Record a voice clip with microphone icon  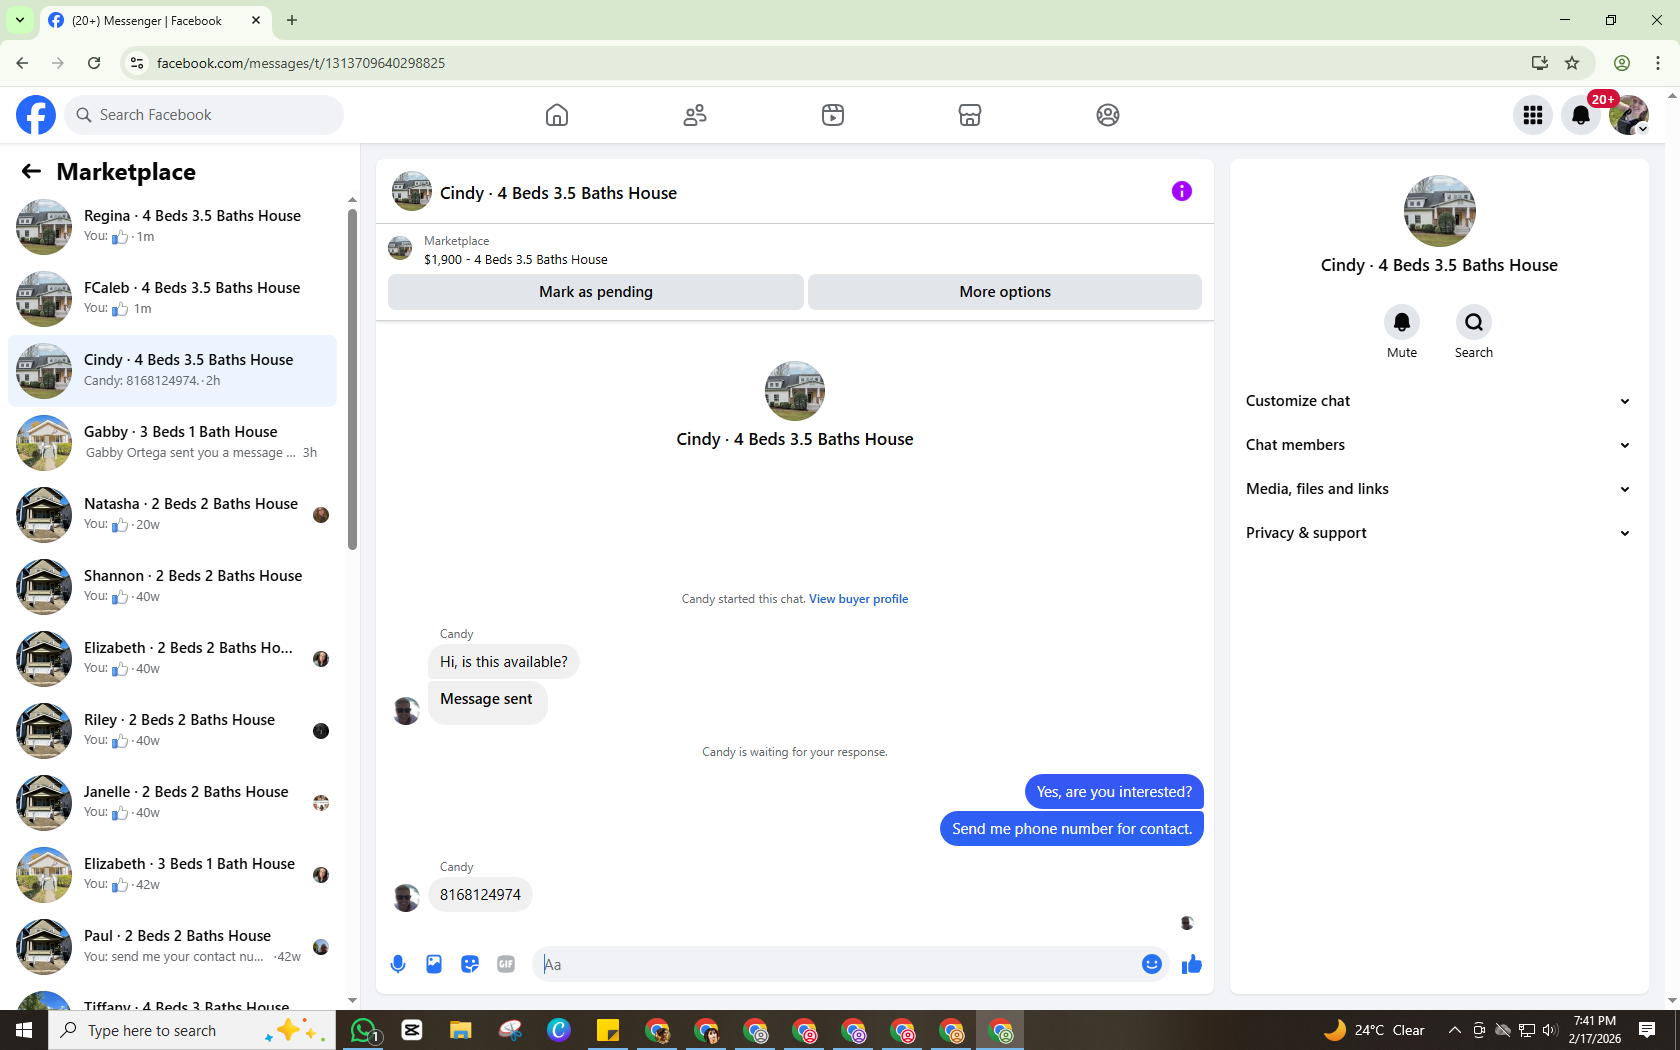398,964
